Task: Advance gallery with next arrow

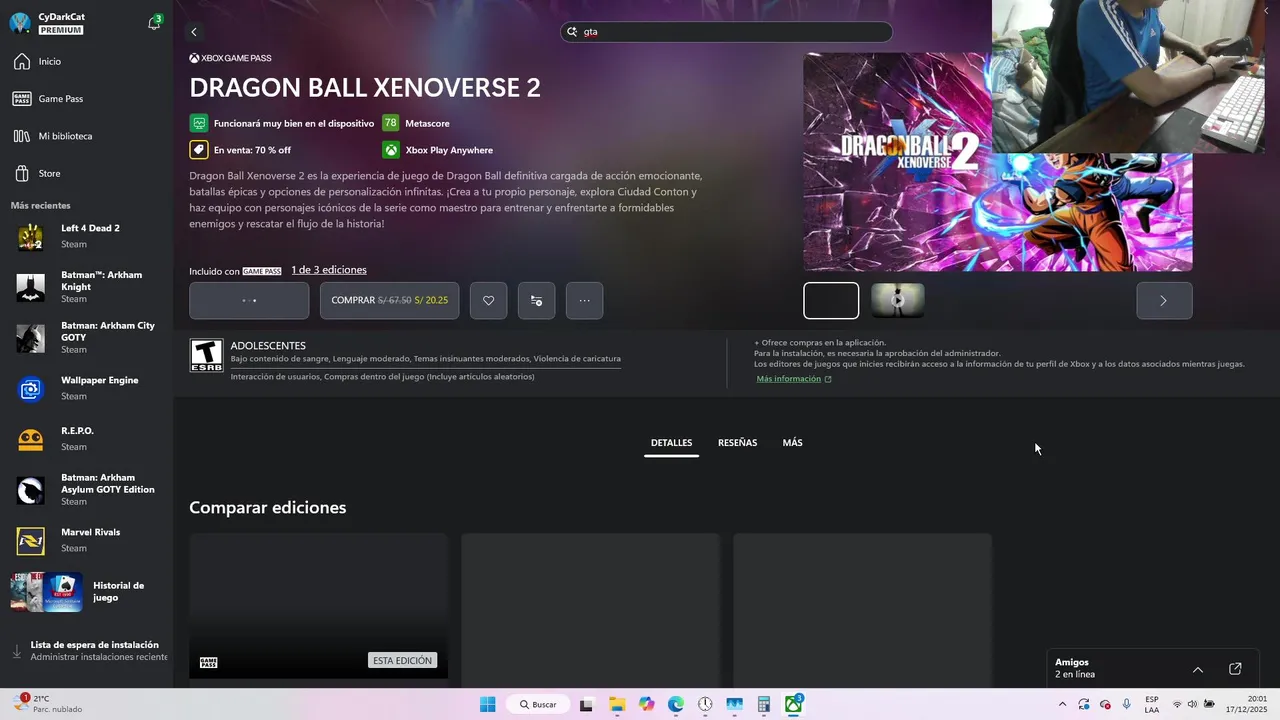Action: 1164,300
